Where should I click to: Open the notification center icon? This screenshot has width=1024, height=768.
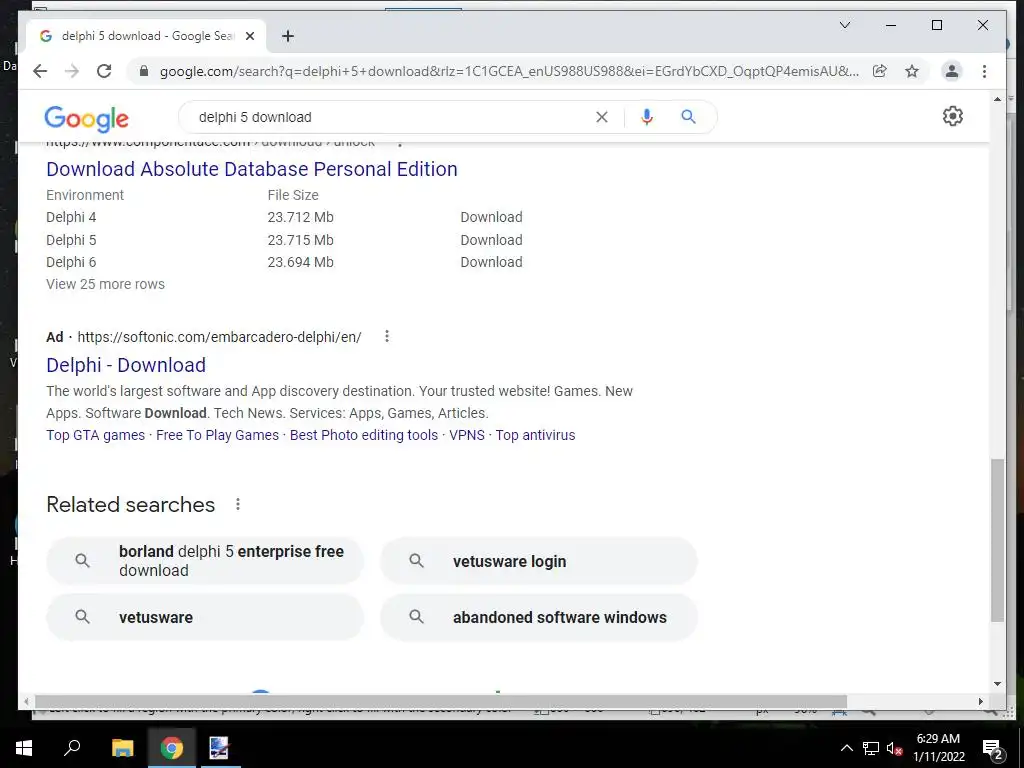pos(993,748)
